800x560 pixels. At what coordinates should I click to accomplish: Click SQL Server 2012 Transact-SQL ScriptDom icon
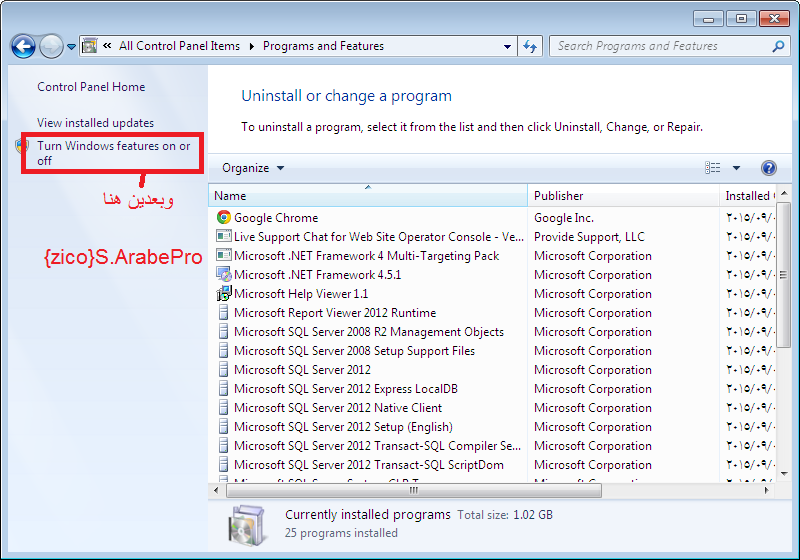pyautogui.click(x=223, y=464)
